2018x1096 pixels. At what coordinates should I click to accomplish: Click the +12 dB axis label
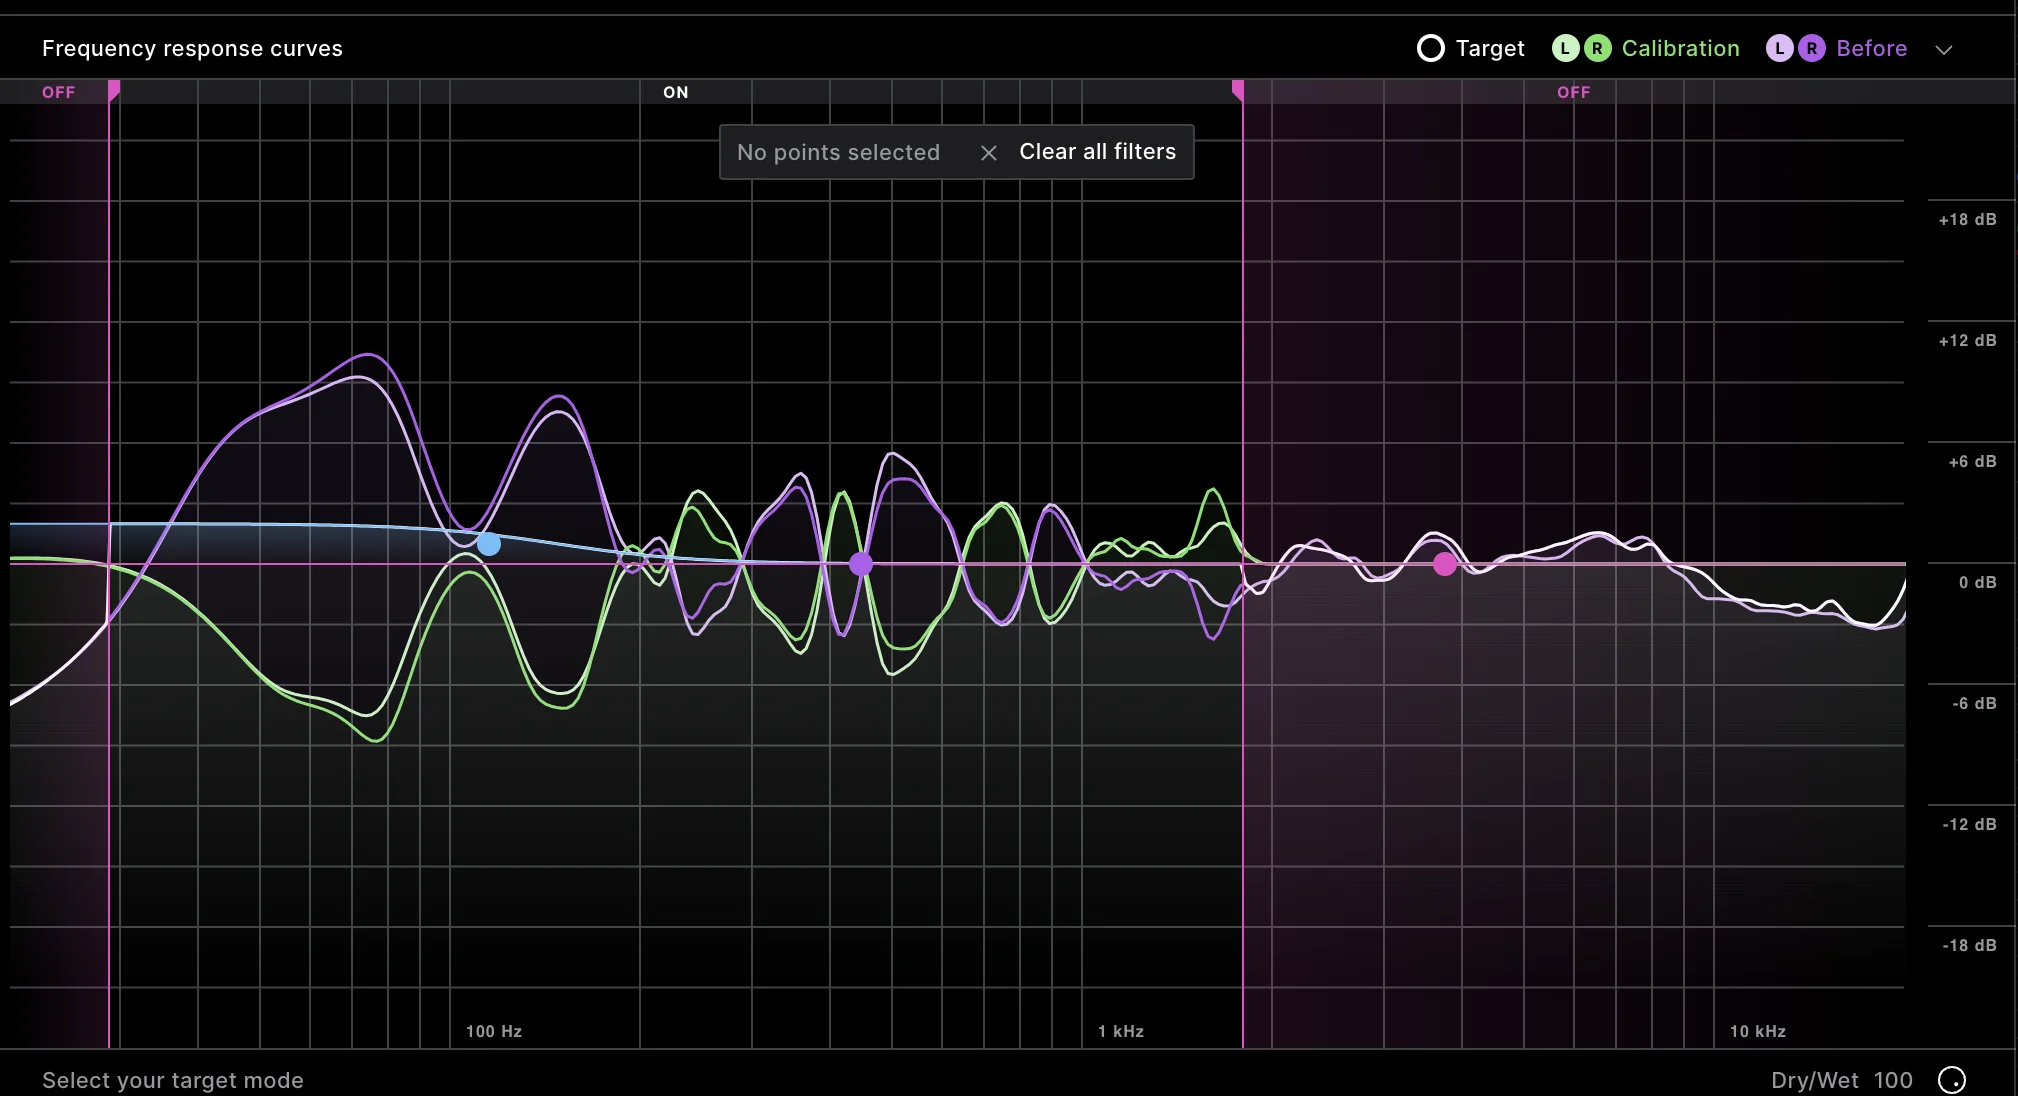[1967, 340]
